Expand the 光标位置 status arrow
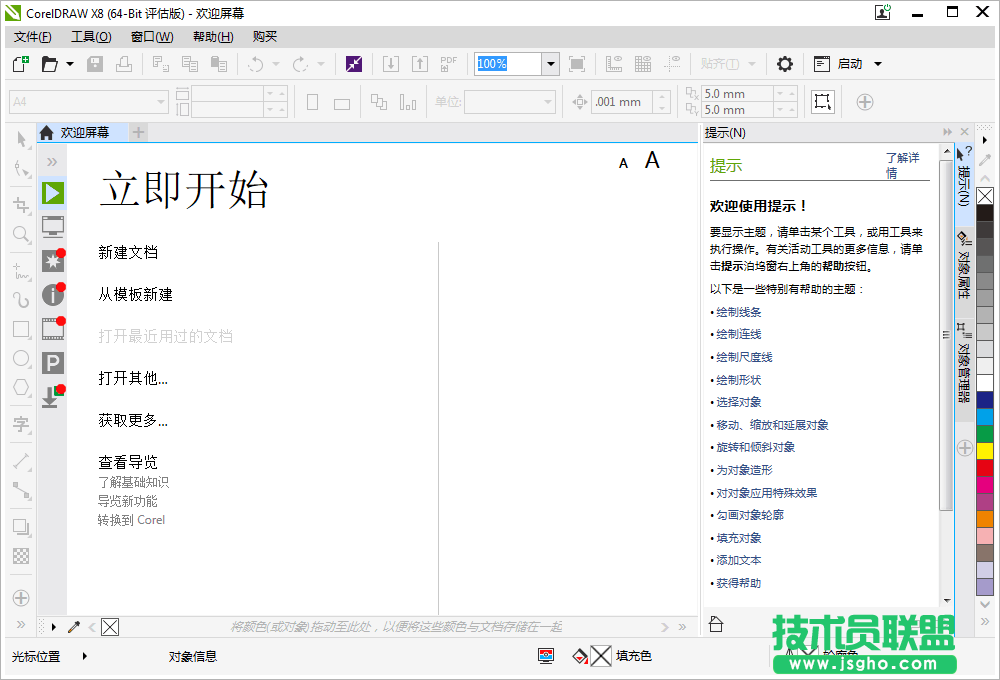The image size is (1000, 680). [x=85, y=656]
